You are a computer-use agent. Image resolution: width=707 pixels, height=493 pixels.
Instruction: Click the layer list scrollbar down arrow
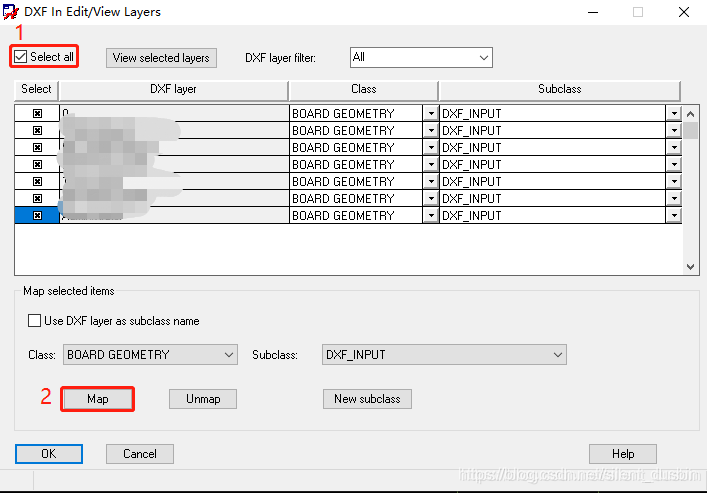(x=690, y=267)
